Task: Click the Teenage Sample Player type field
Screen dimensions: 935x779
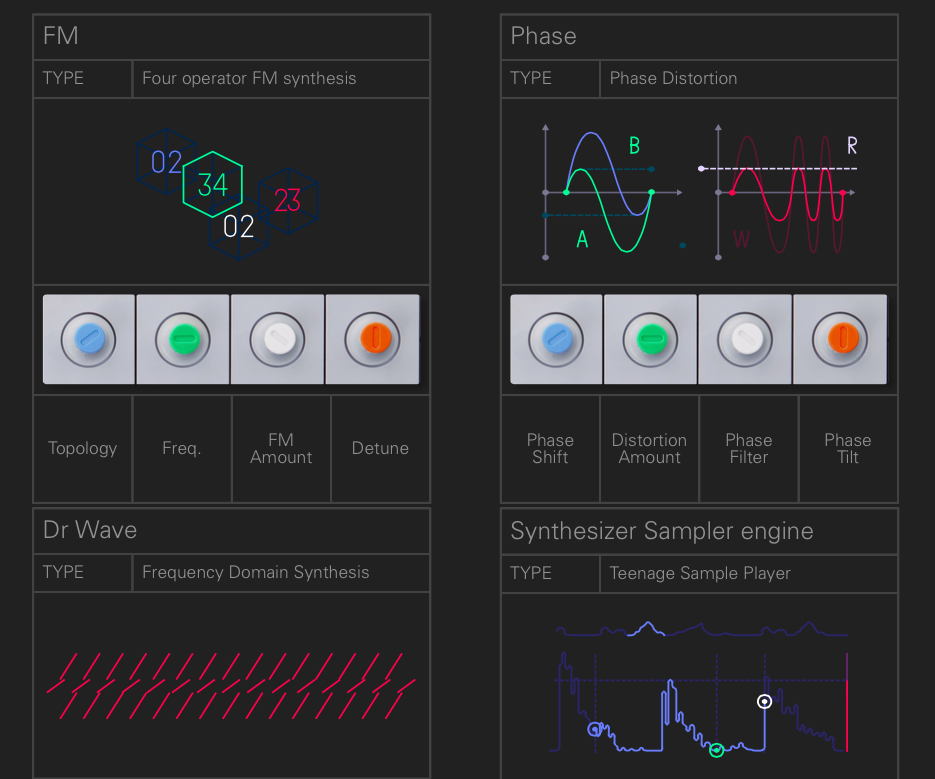Action: point(748,573)
